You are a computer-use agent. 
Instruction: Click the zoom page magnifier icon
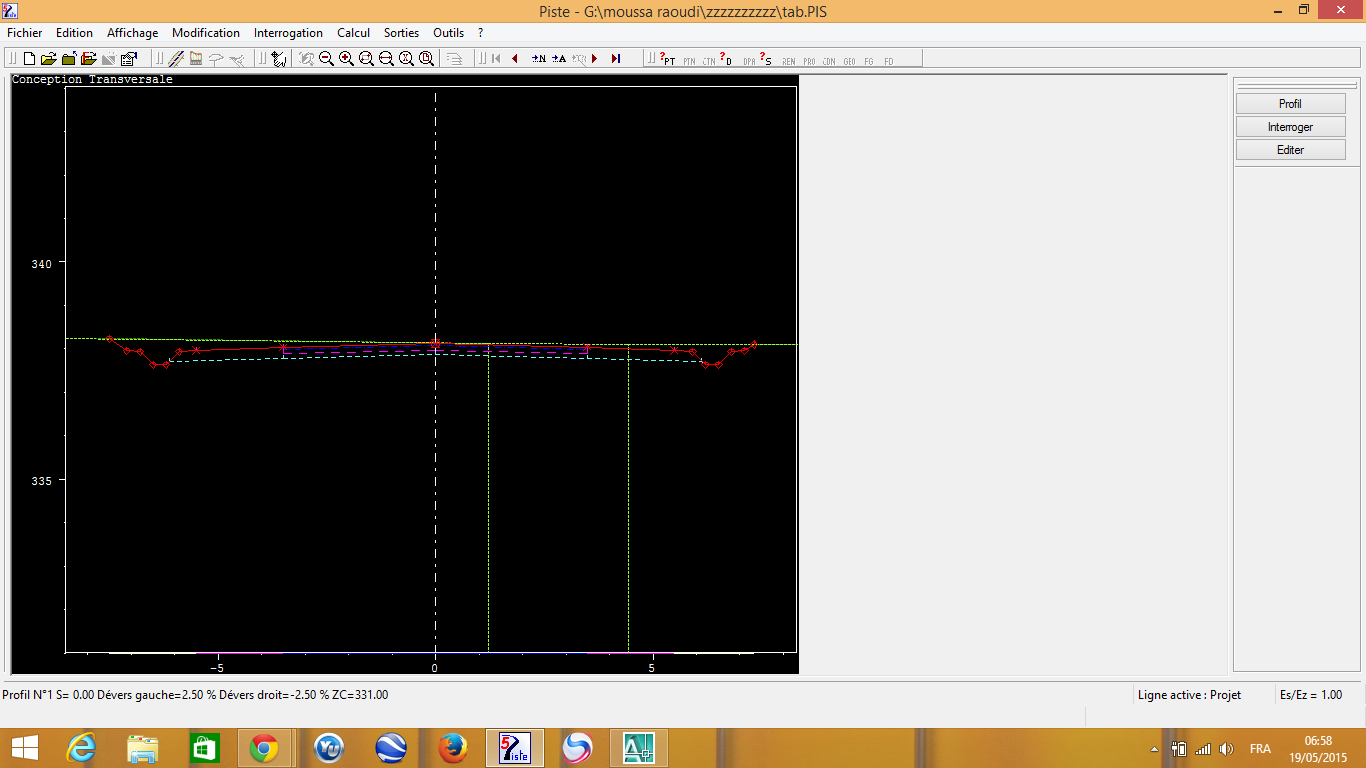(x=426, y=59)
